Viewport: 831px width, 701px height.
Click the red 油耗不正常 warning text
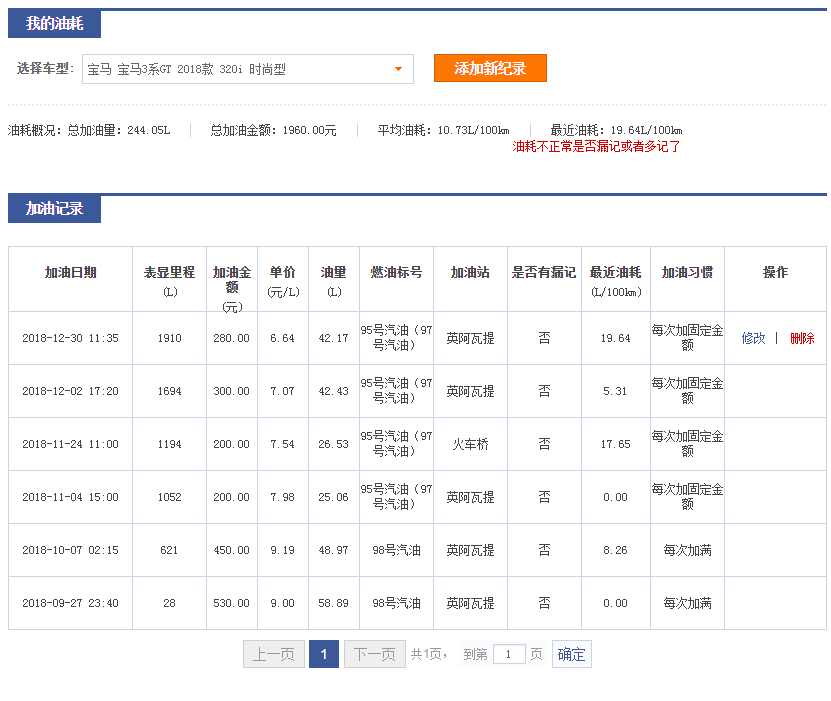[596, 147]
